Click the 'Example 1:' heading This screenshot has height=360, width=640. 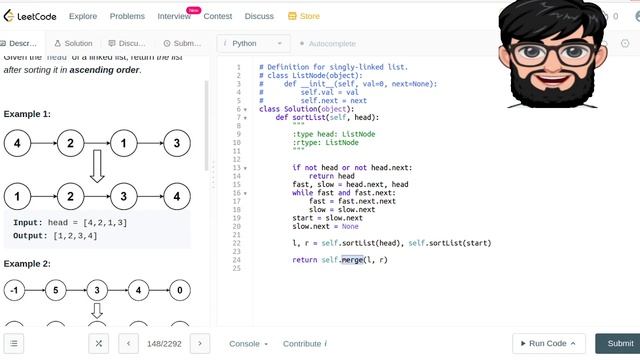tap(27, 114)
